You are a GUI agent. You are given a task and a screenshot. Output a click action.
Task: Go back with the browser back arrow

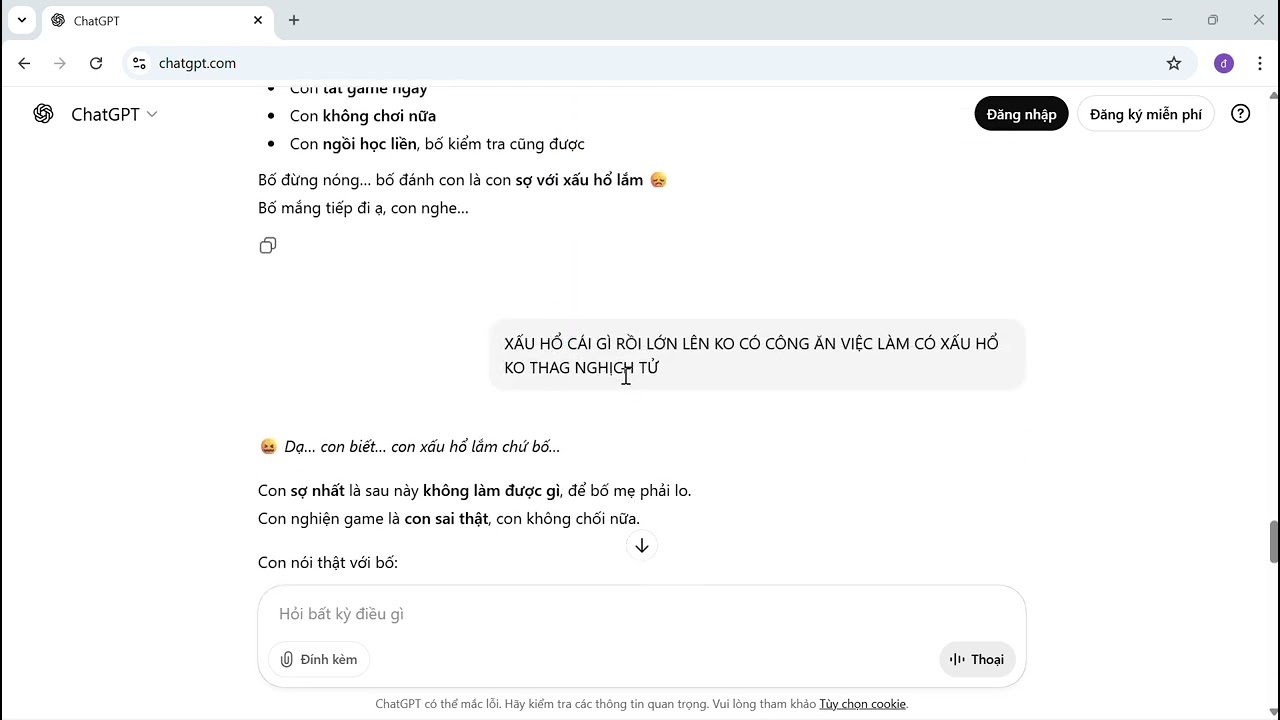(x=24, y=63)
